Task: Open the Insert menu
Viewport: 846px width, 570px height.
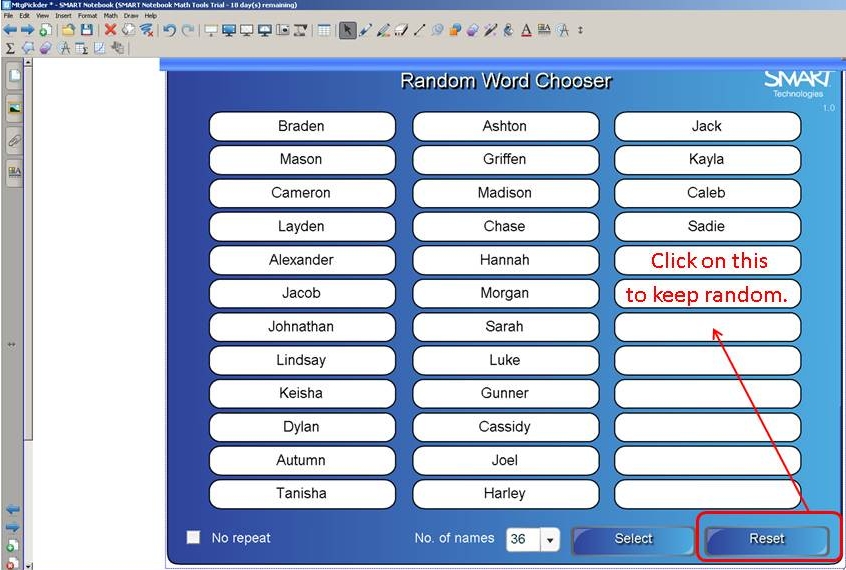Action: coord(63,16)
